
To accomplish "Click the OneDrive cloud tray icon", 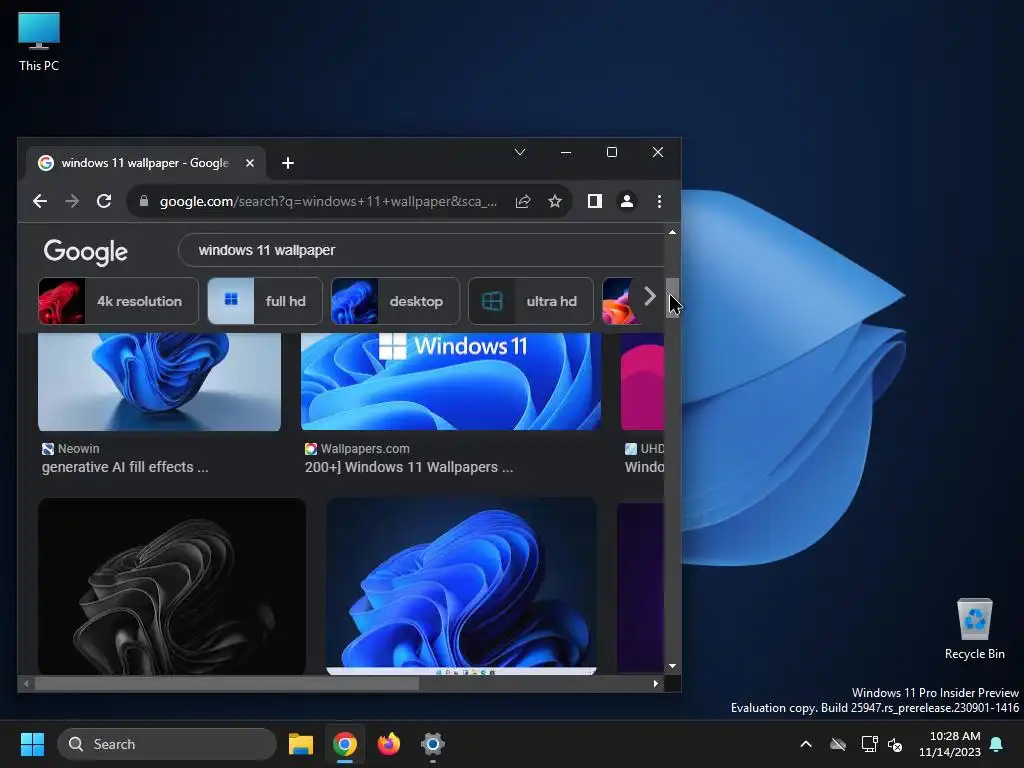I will [838, 744].
